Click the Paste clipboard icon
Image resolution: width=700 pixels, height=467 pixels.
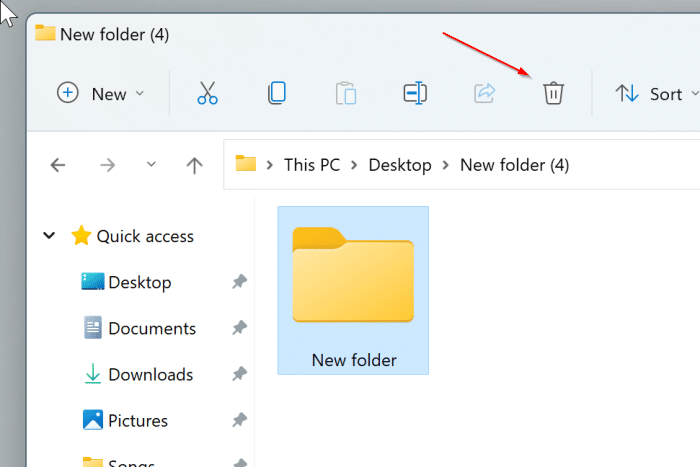(x=346, y=93)
